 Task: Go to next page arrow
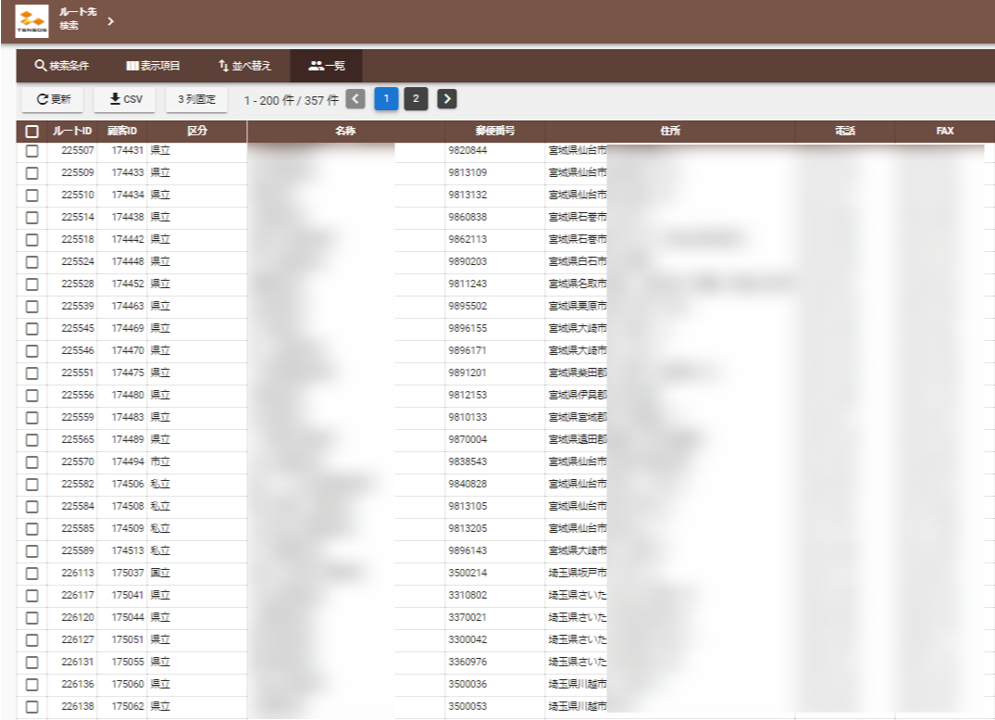point(447,98)
